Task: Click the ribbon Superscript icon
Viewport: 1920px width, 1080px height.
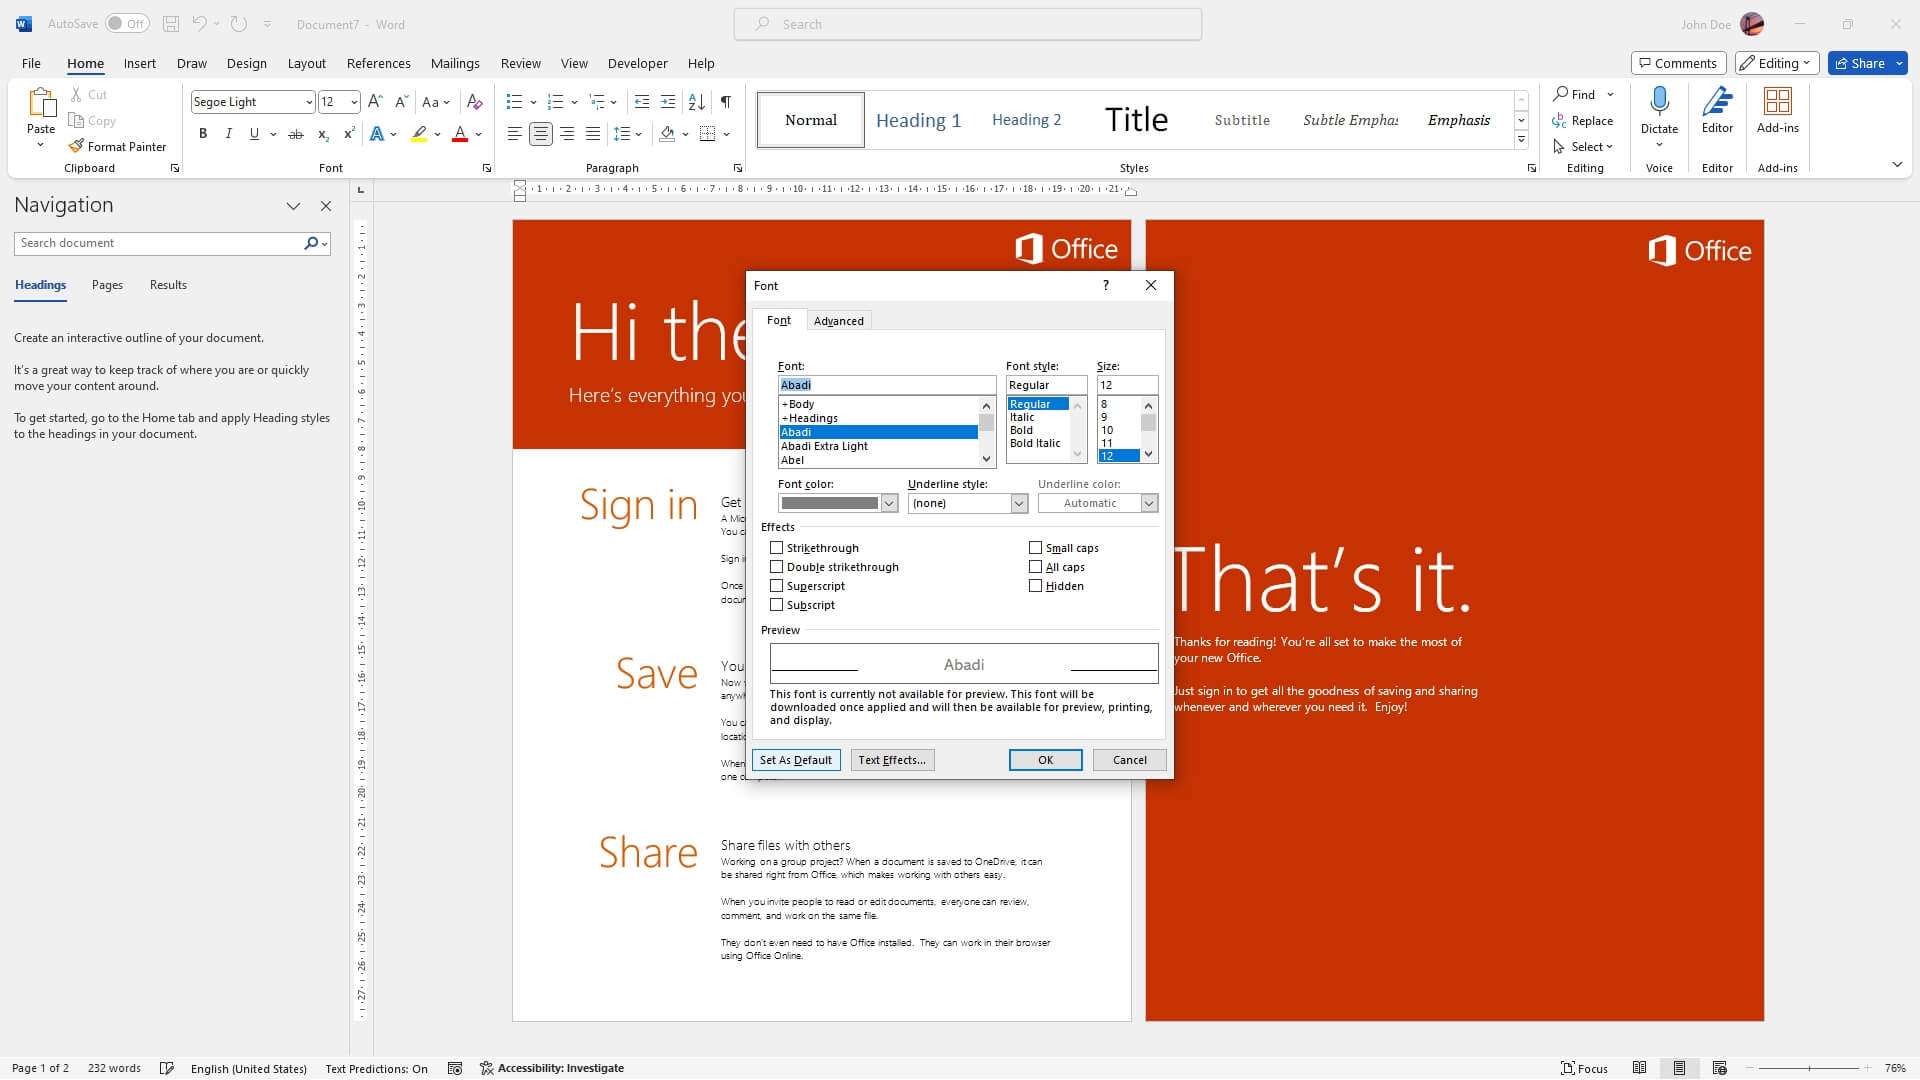Action: [x=349, y=134]
